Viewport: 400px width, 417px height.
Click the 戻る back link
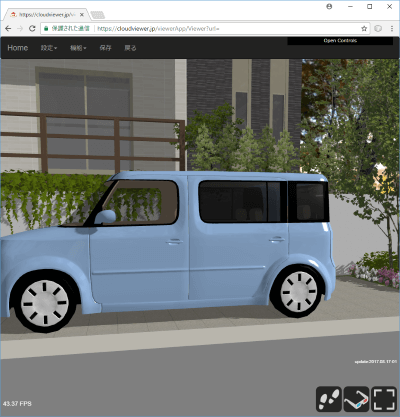[130, 48]
